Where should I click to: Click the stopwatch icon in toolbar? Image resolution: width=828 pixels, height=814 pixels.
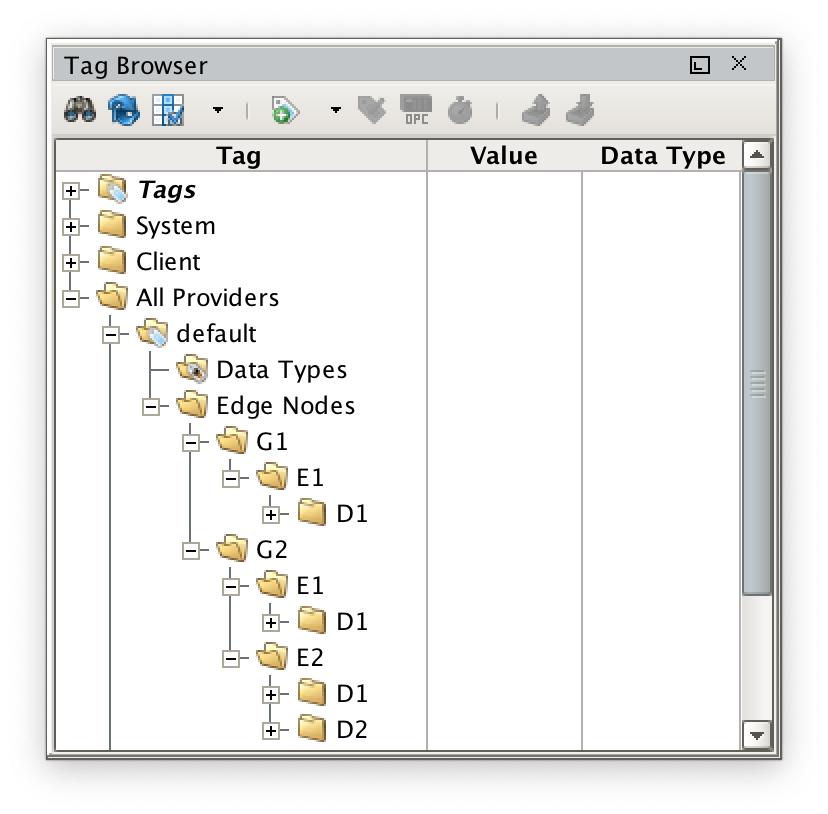coord(459,110)
